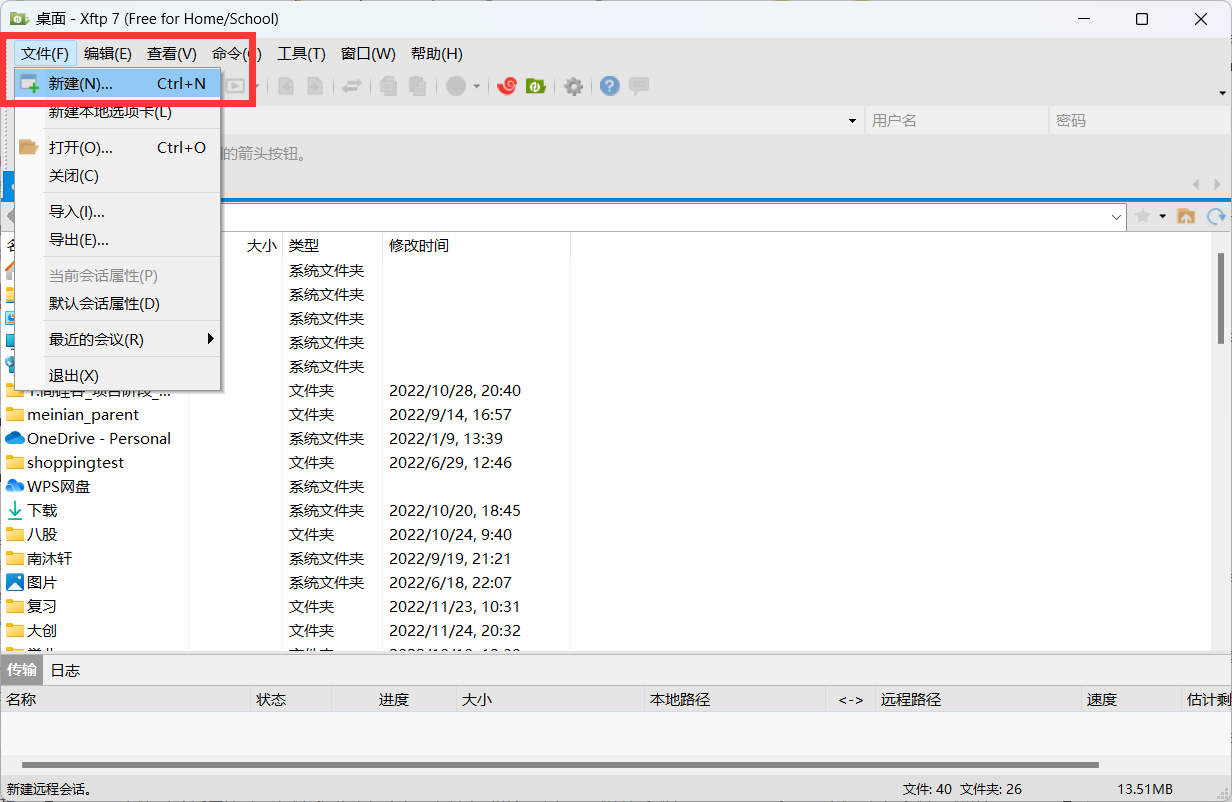The image size is (1232, 802).
Task: Click the 图片 pictures icon
Action: click(x=14, y=582)
